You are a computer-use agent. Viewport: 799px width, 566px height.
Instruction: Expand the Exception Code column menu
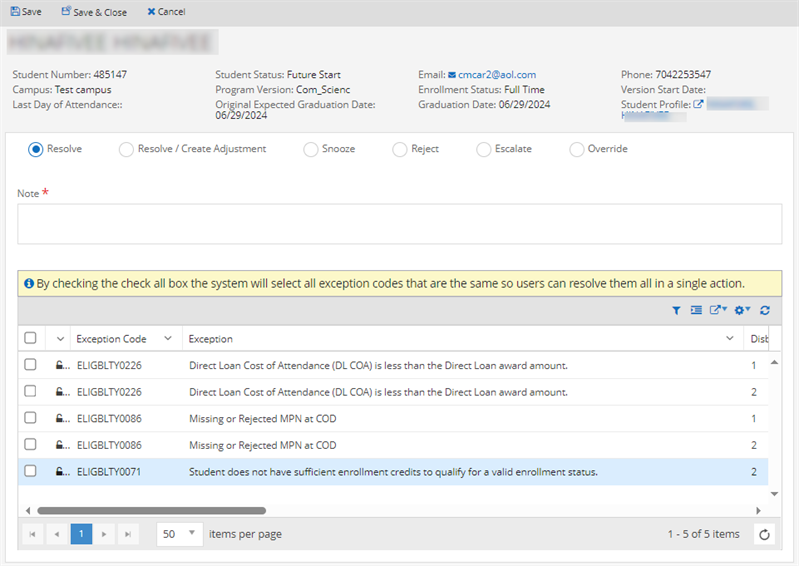tap(167, 339)
